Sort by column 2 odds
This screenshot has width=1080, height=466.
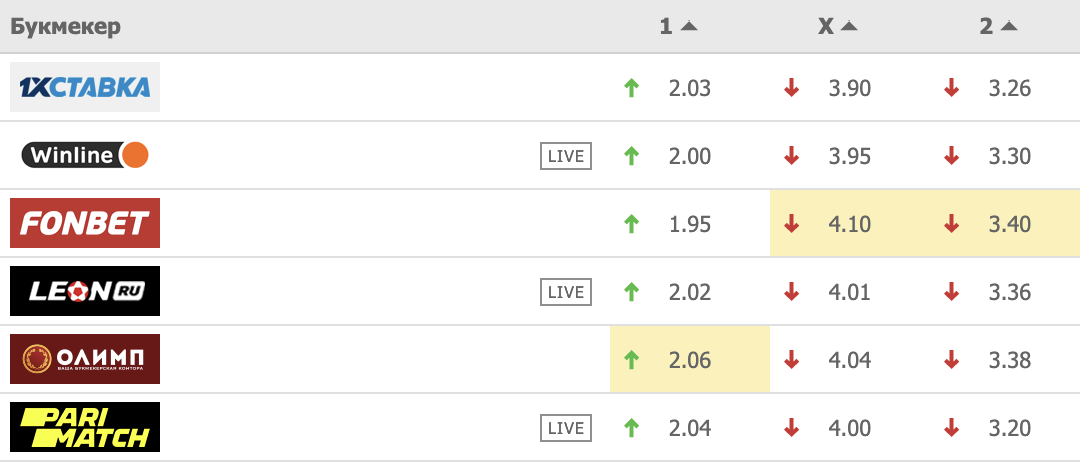coord(998,27)
